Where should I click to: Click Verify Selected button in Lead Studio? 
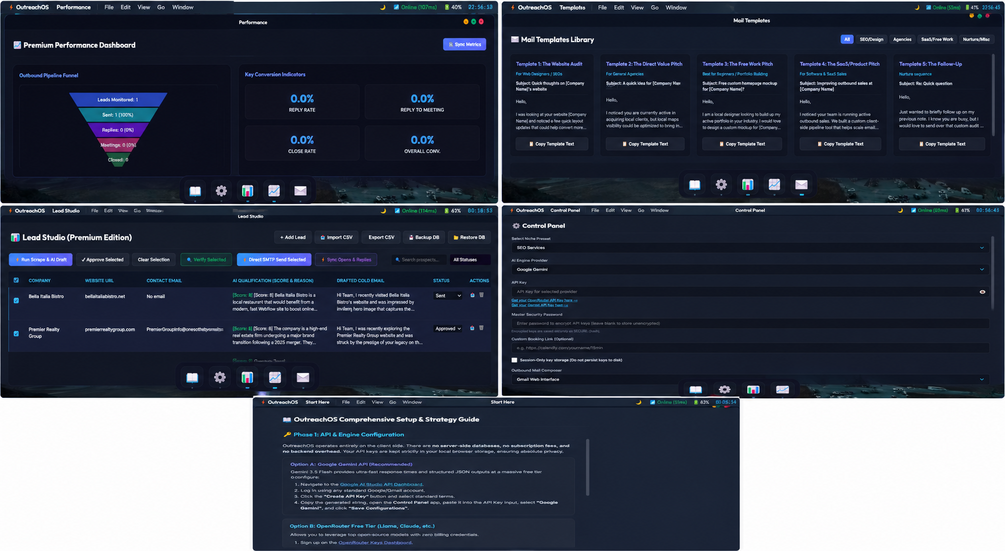tap(206, 259)
